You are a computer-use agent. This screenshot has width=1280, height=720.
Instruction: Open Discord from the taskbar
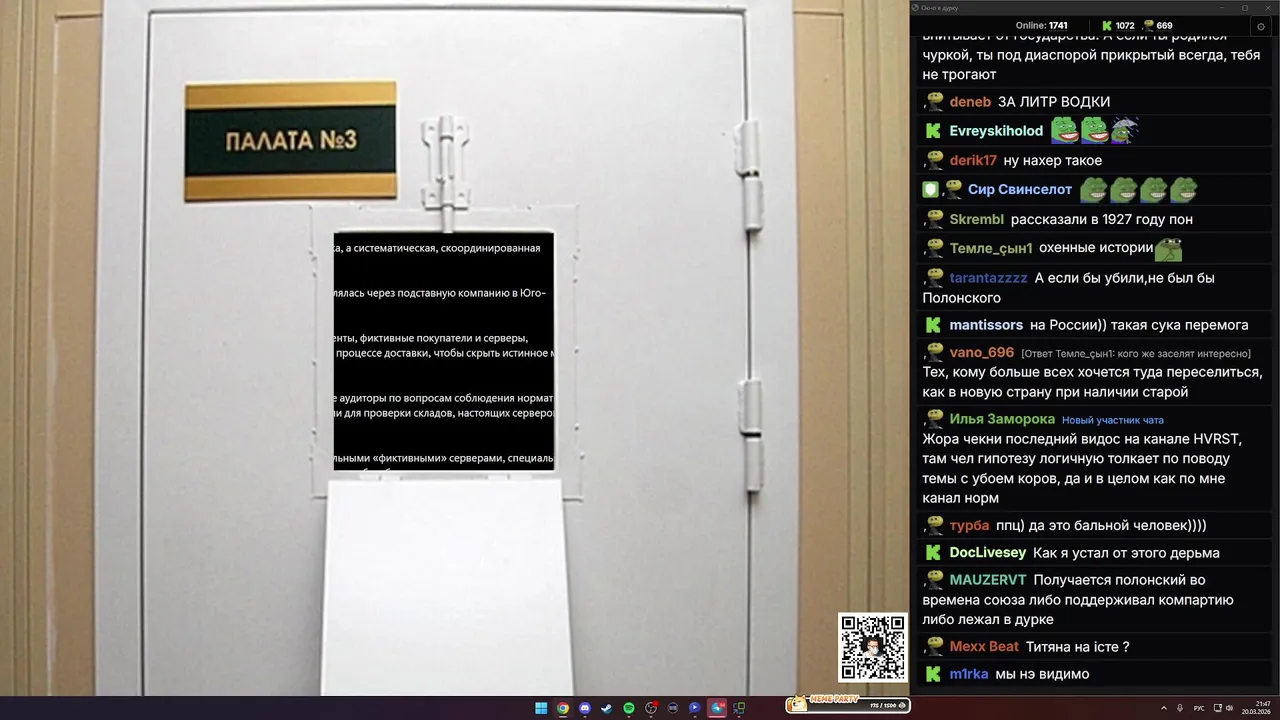pos(585,708)
